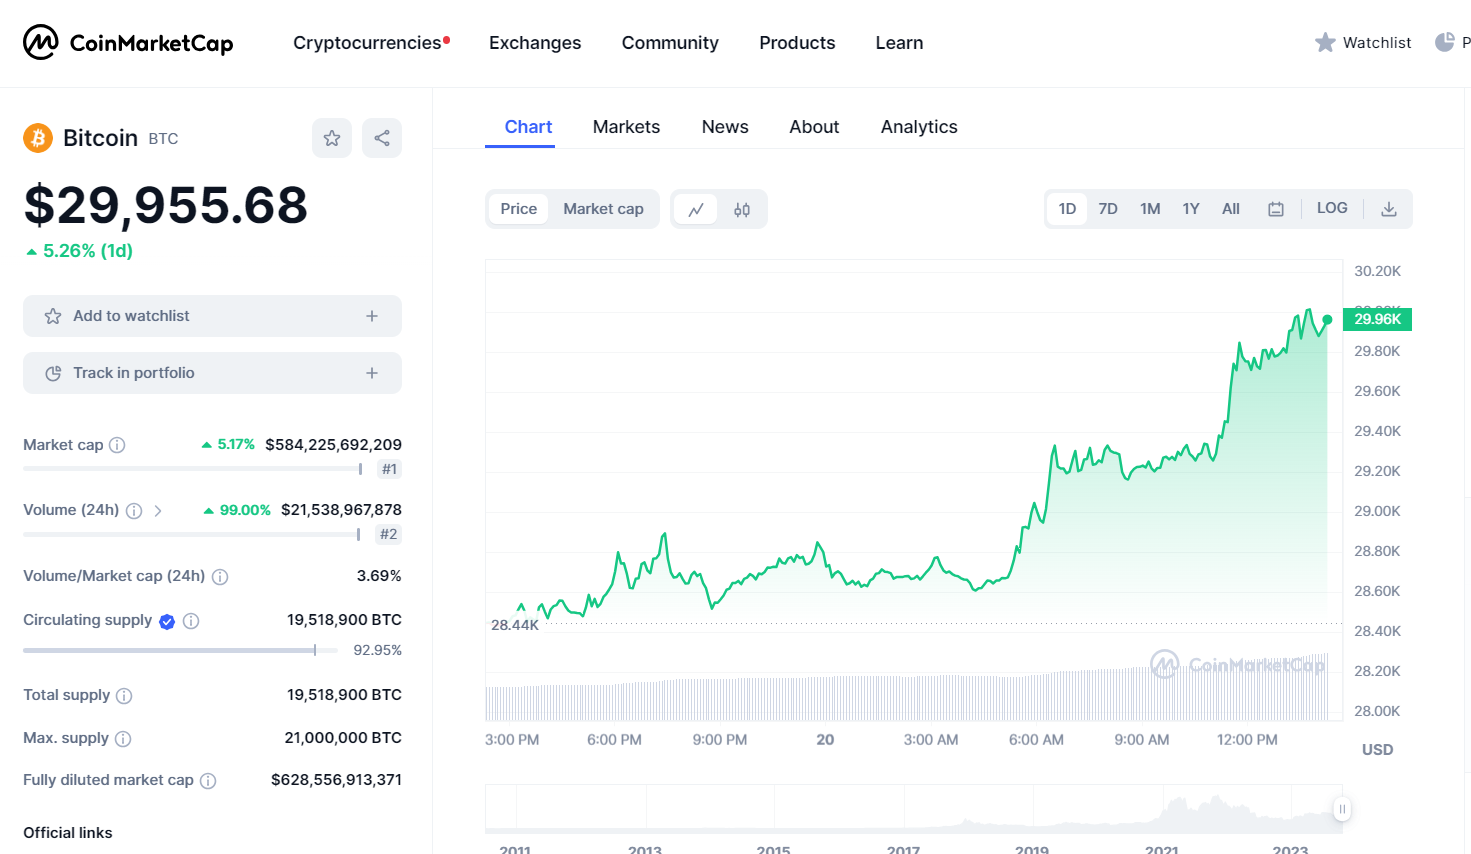The height and width of the screenshot is (854, 1471).
Task: Click the $584,225,692,209 market cap value
Action: point(333,445)
